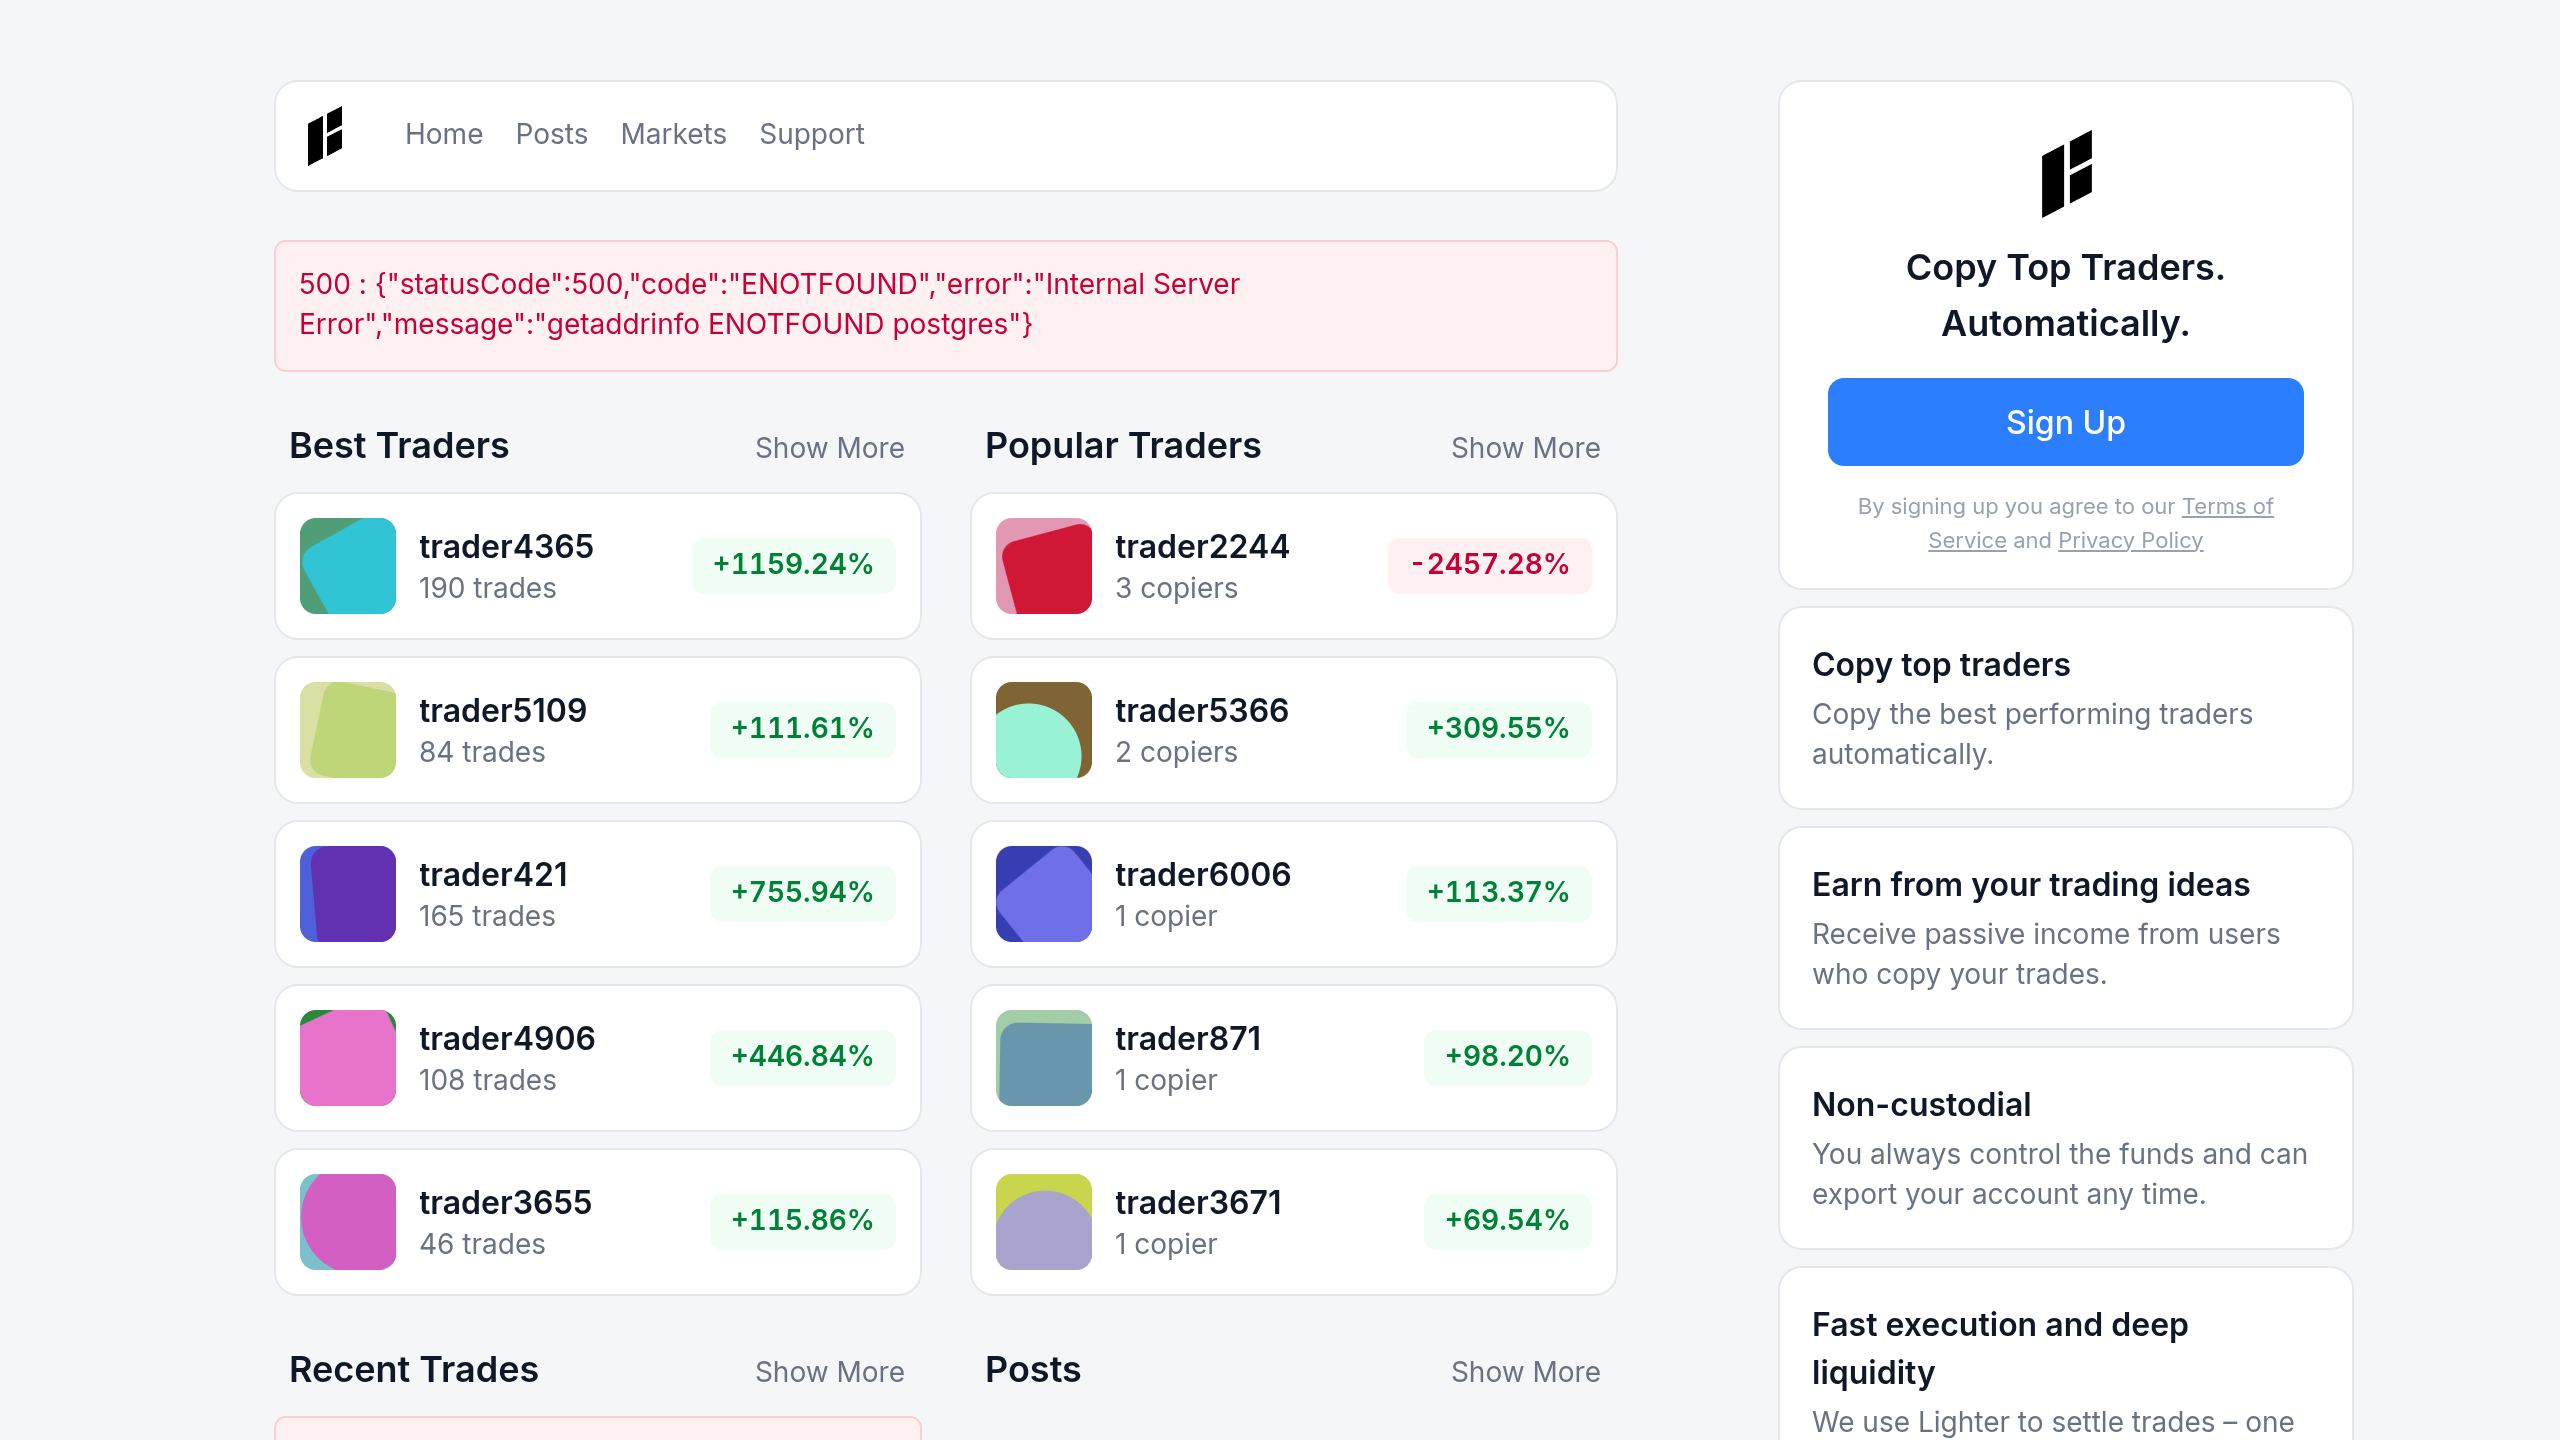Open trader871's slate blue avatar
Image resolution: width=2560 pixels, height=1440 pixels.
pyautogui.click(x=1044, y=1058)
